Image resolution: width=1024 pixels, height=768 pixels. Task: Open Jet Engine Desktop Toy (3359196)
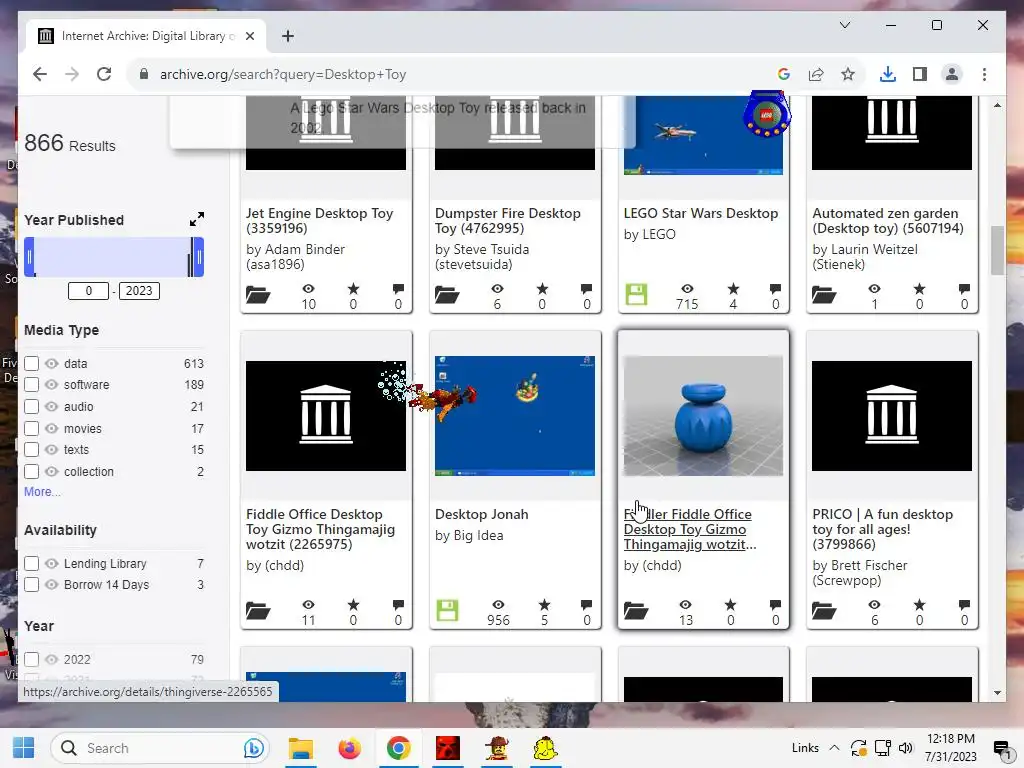tap(319, 221)
